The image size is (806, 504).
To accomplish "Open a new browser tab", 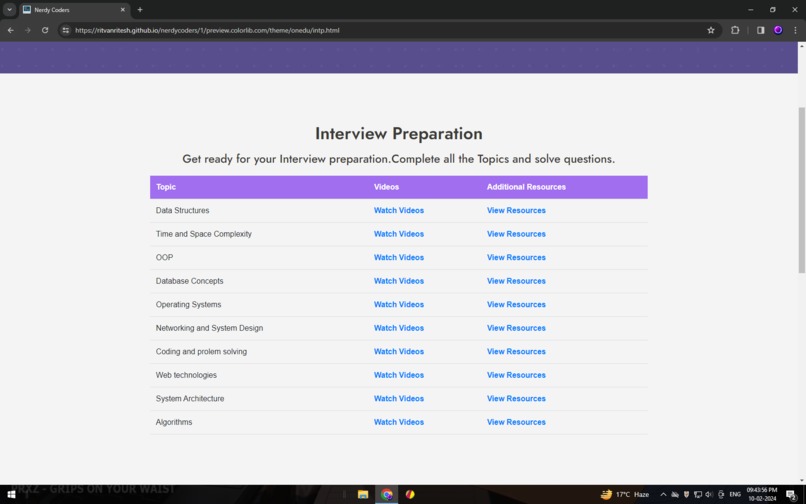I will [140, 9].
